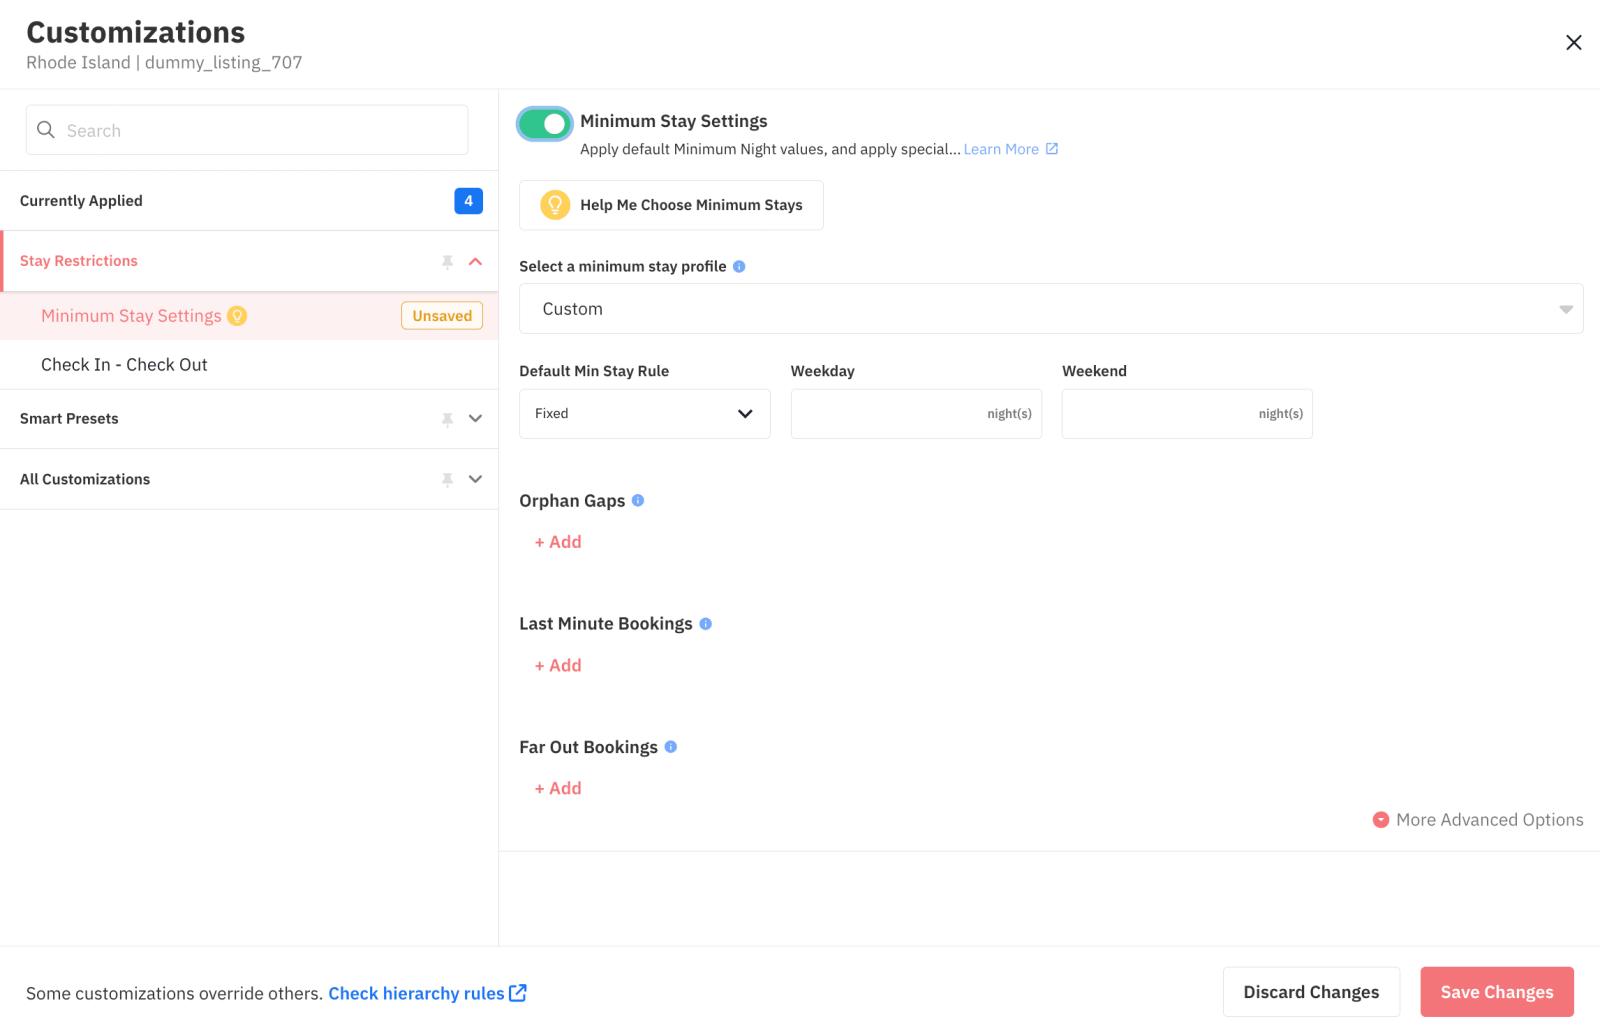
Task: Show Orphan Gaps info tooltip
Action: click(638, 500)
